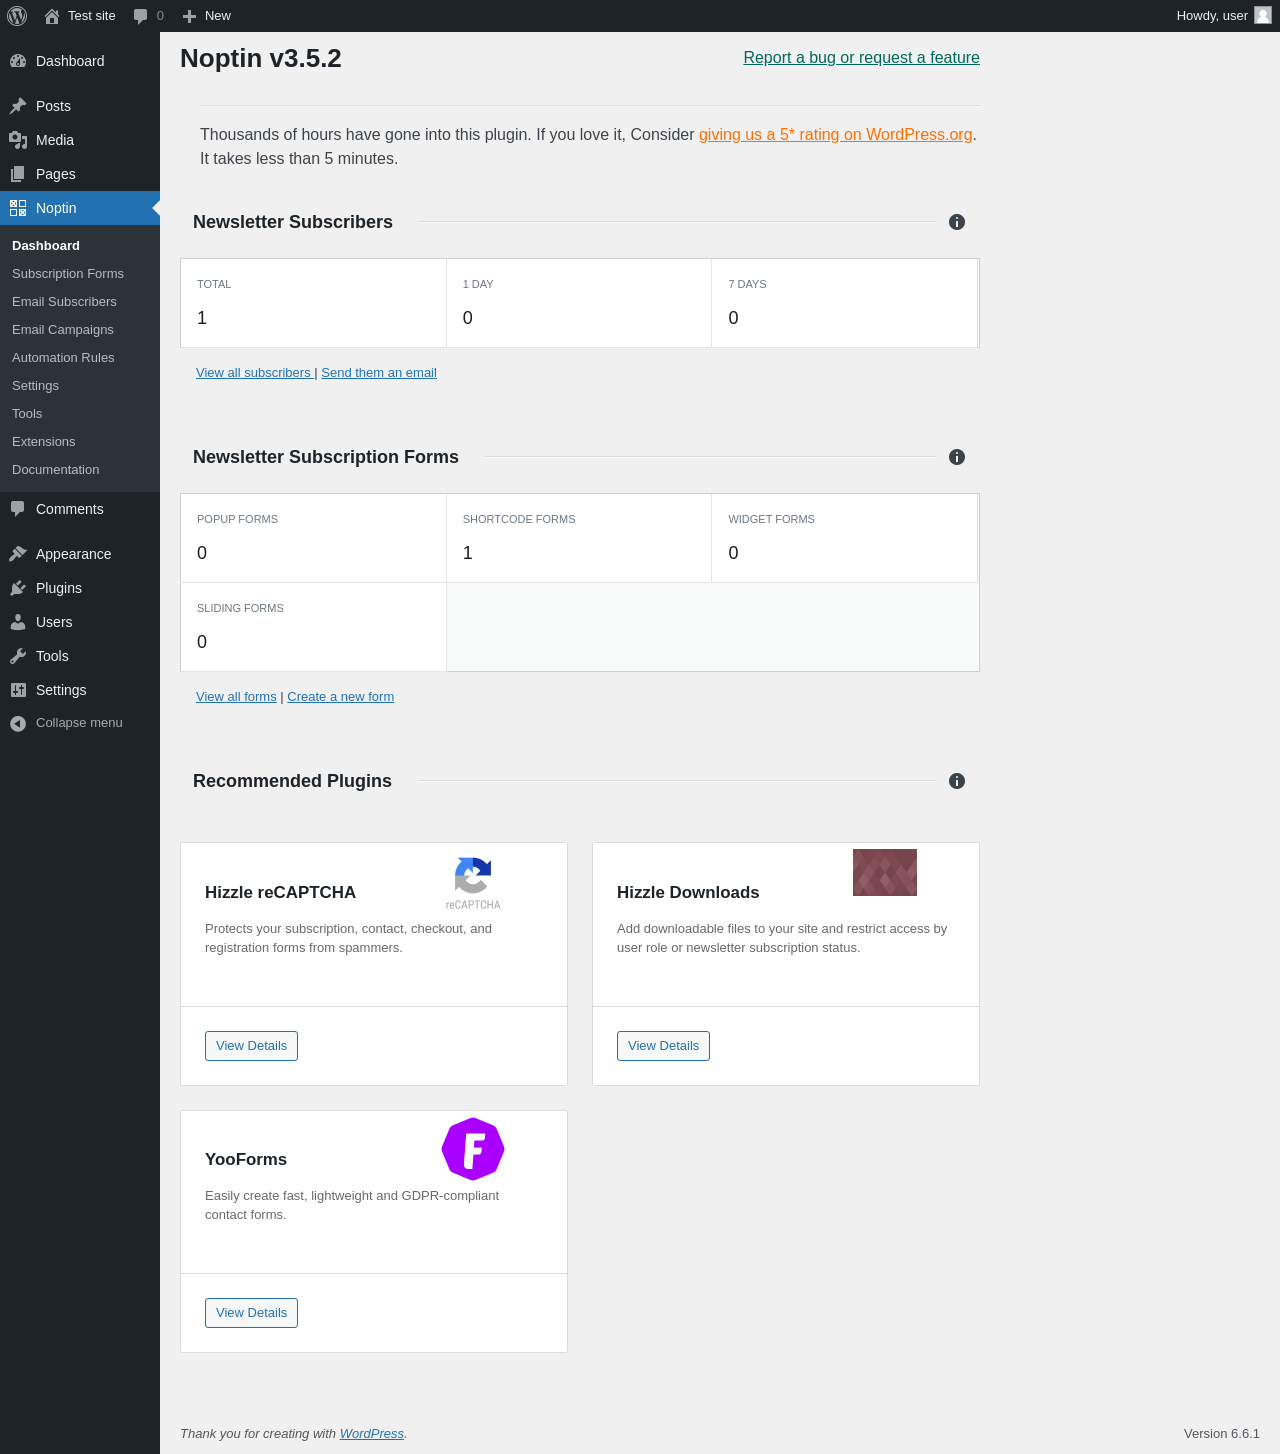Open Documentation submenu item
Image resolution: width=1280 pixels, height=1454 pixels.
coord(55,470)
